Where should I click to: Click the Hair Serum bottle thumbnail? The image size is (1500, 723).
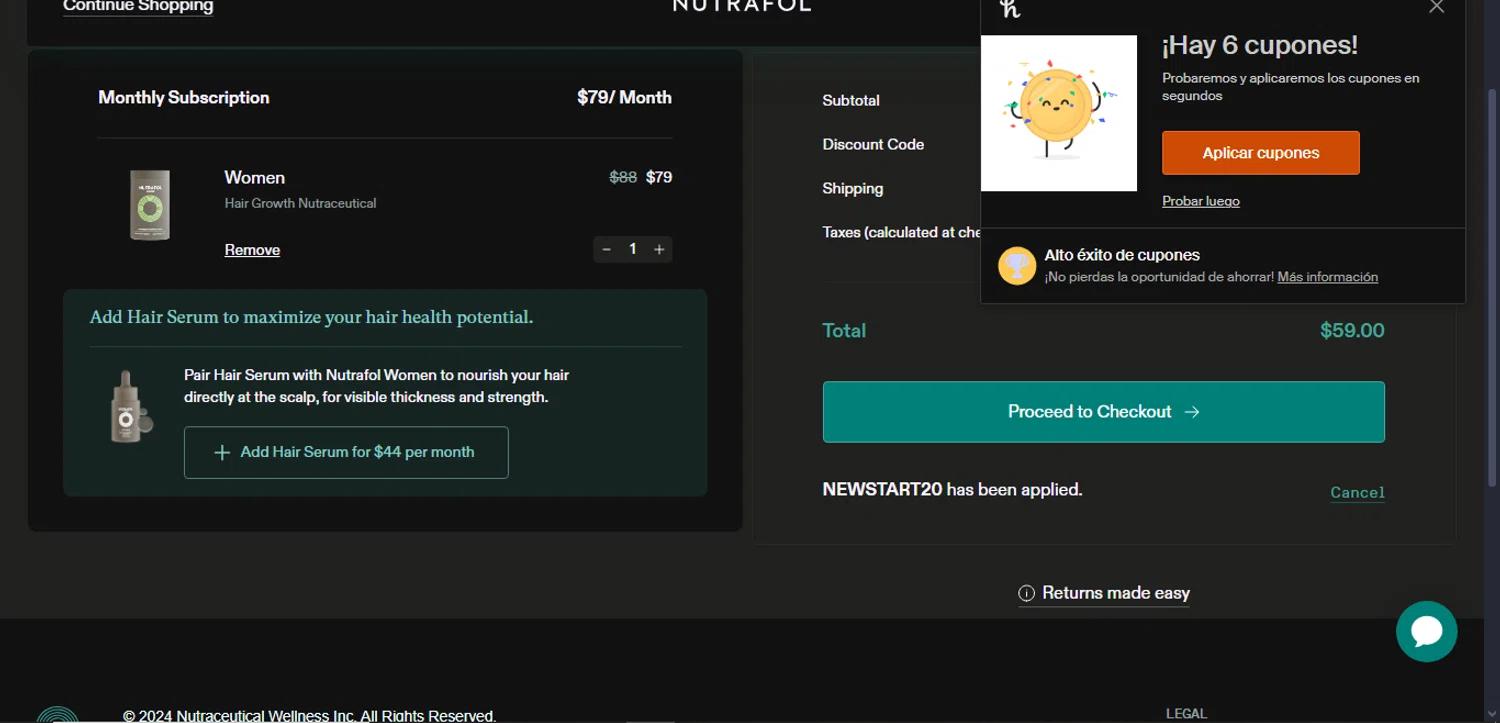[x=130, y=407]
